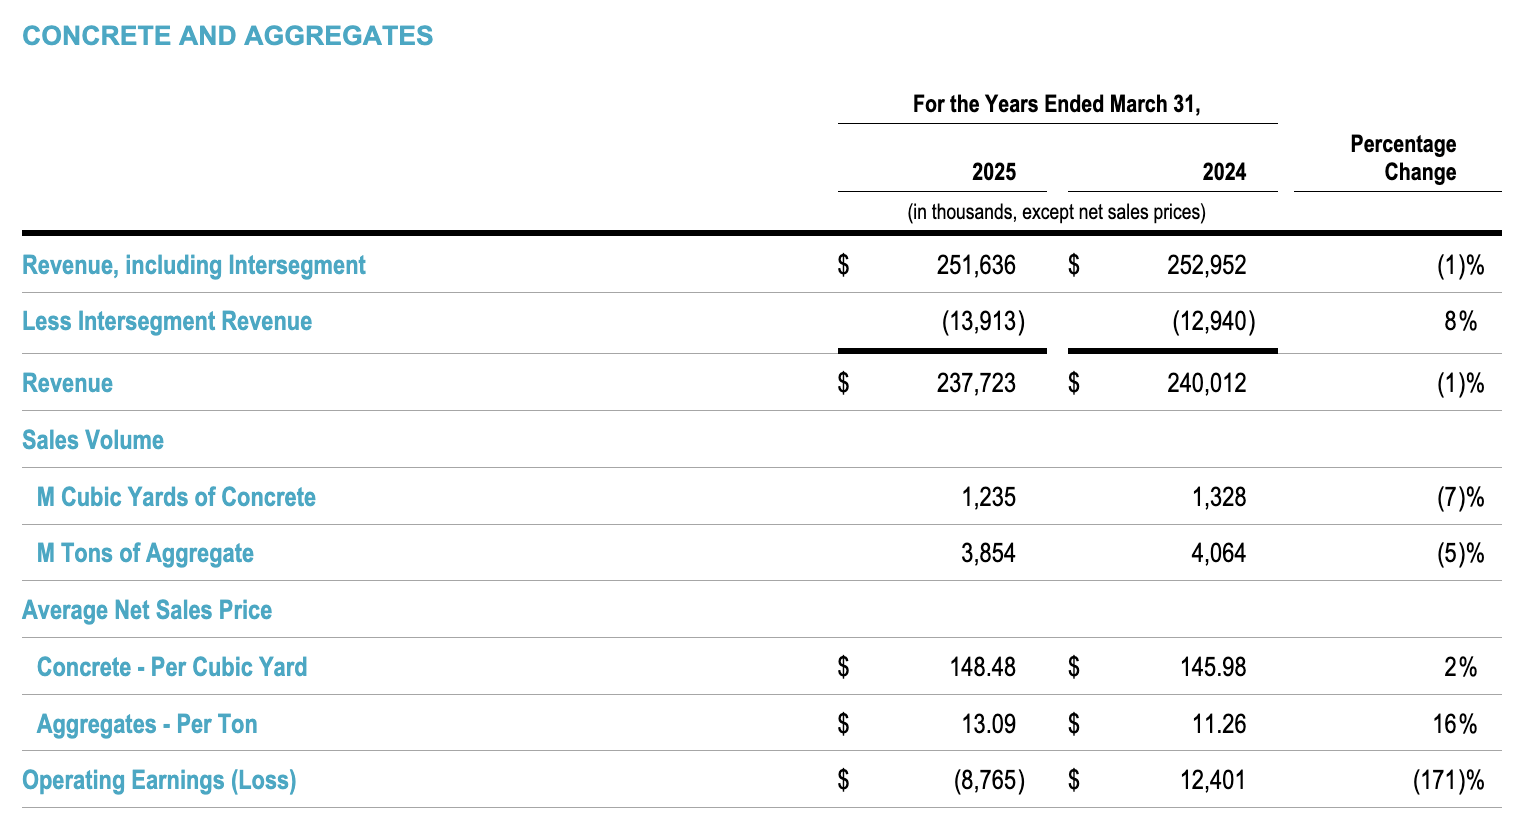The width and height of the screenshot is (1526, 834).
Task: Click the 2025 column header
Action: [x=992, y=171]
